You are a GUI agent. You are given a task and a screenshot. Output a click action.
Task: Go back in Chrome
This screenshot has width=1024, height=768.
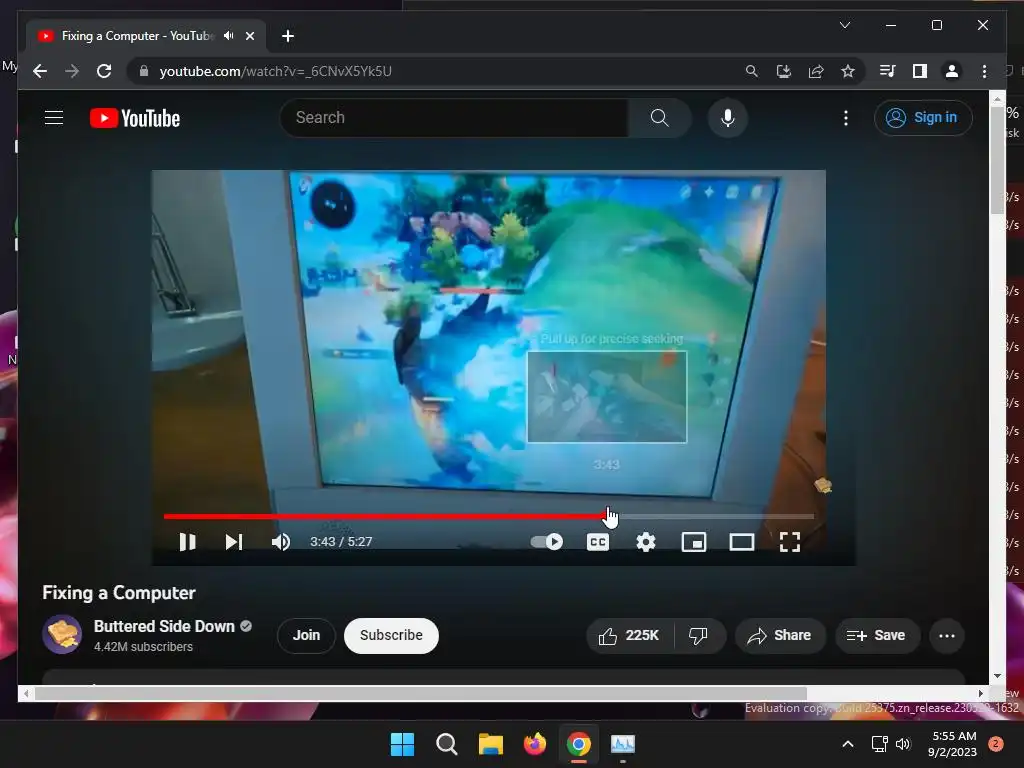click(x=40, y=71)
